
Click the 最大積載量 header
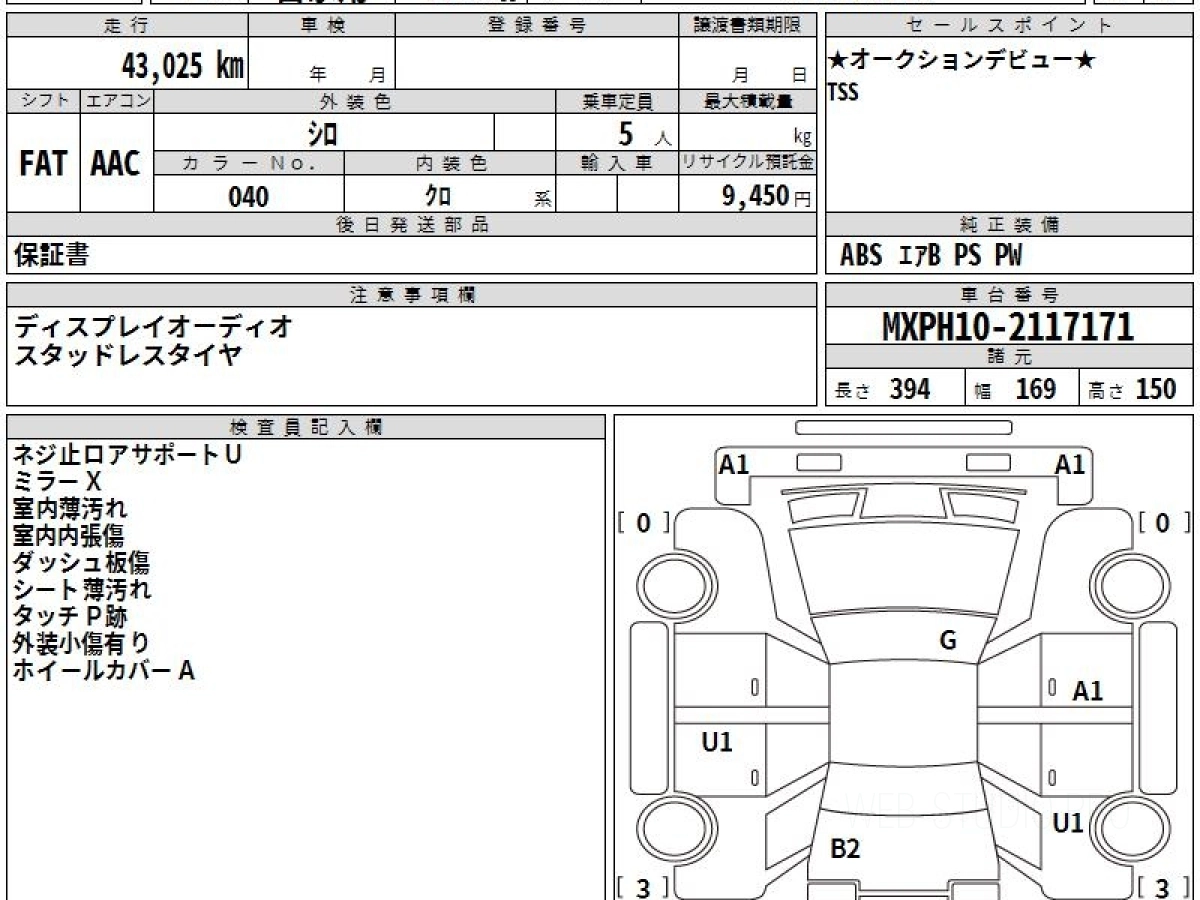coord(748,101)
